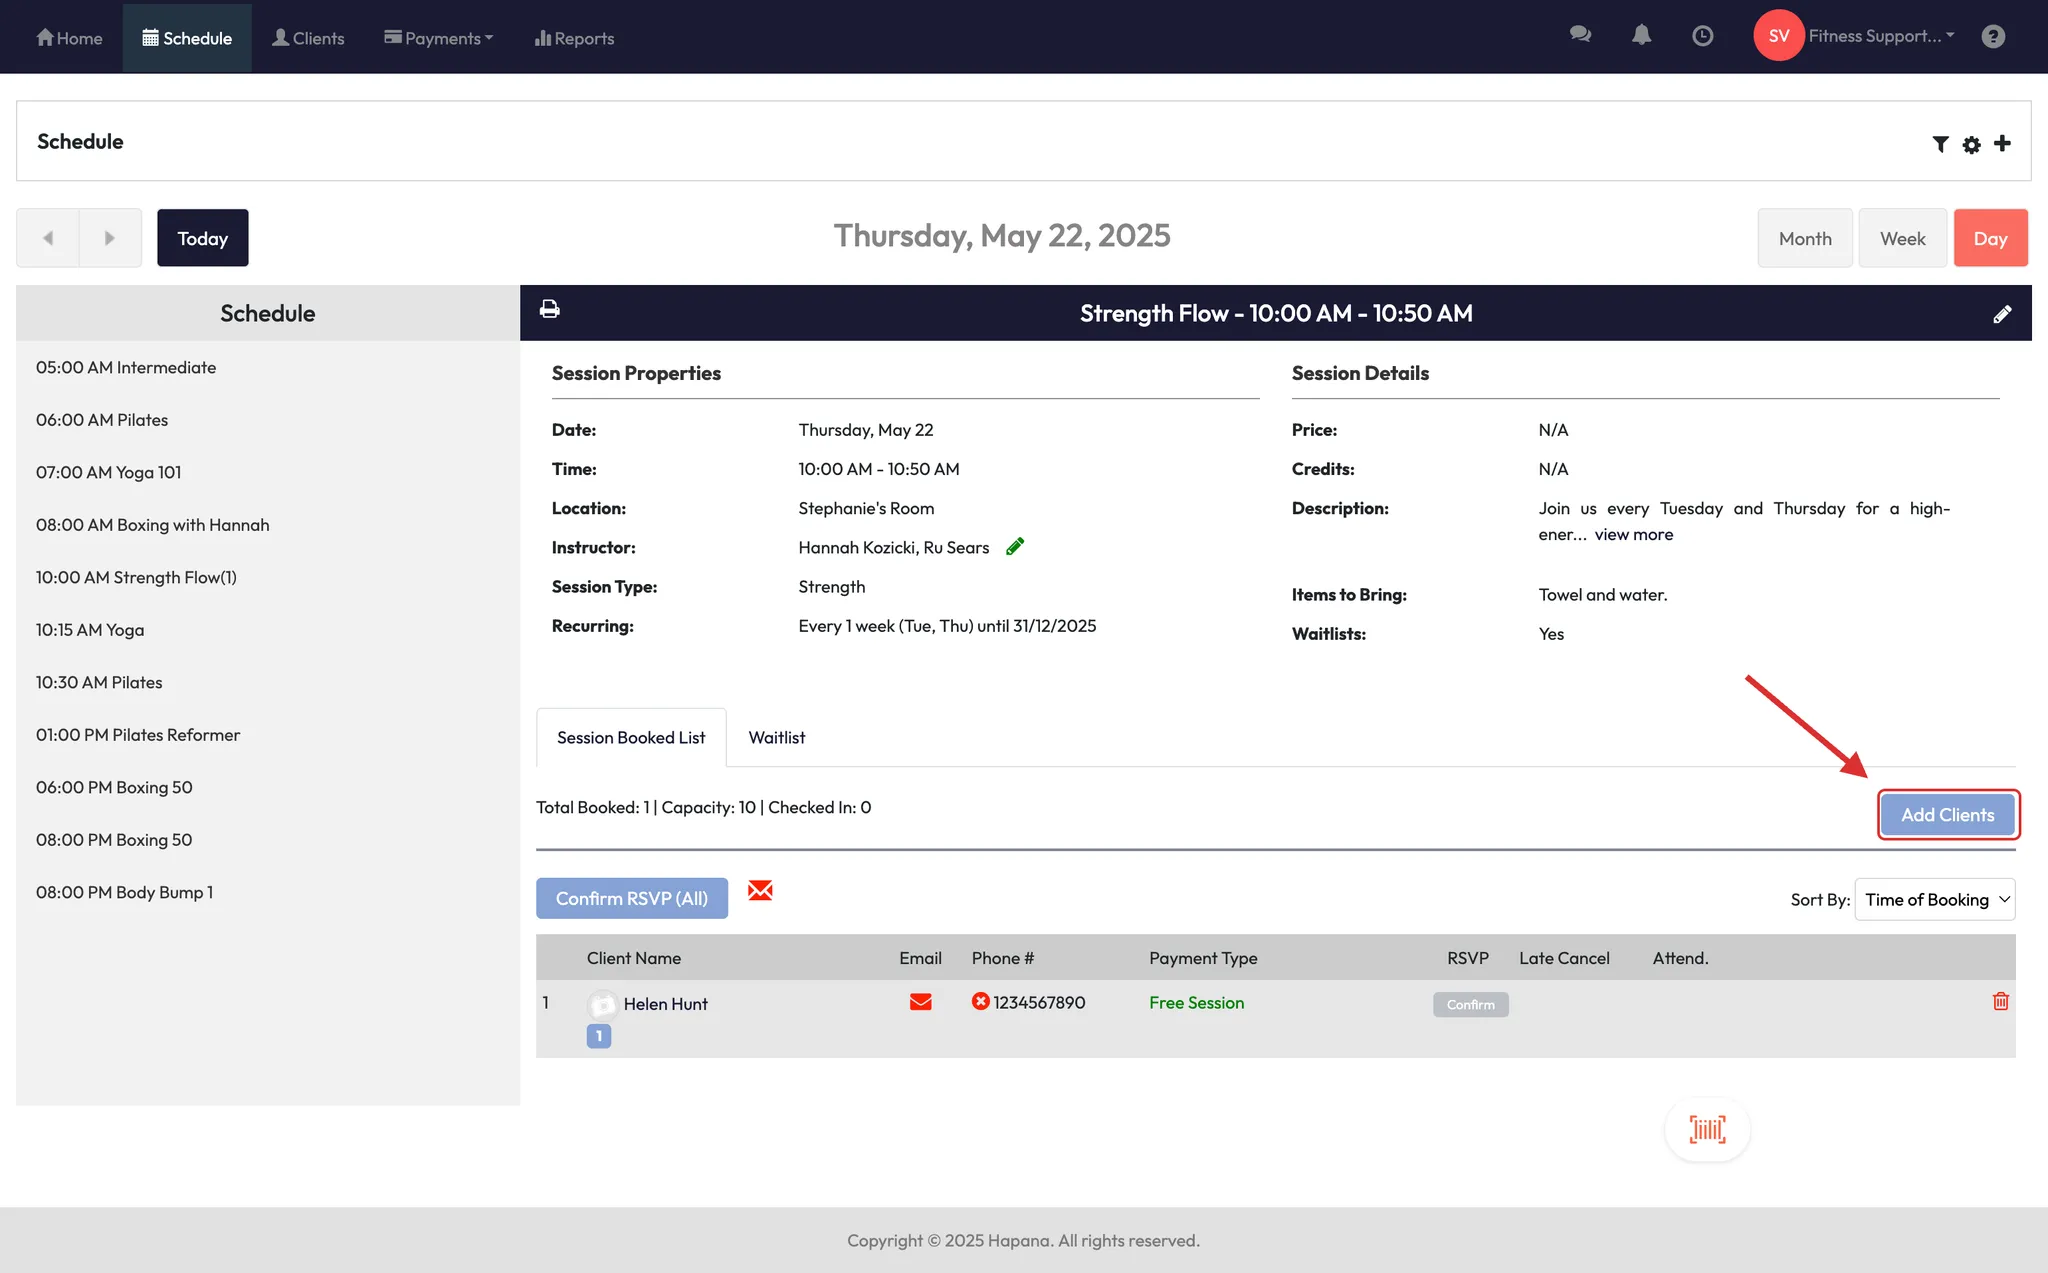Email all clients envelope icon
The height and width of the screenshot is (1273, 2048).
(x=760, y=890)
